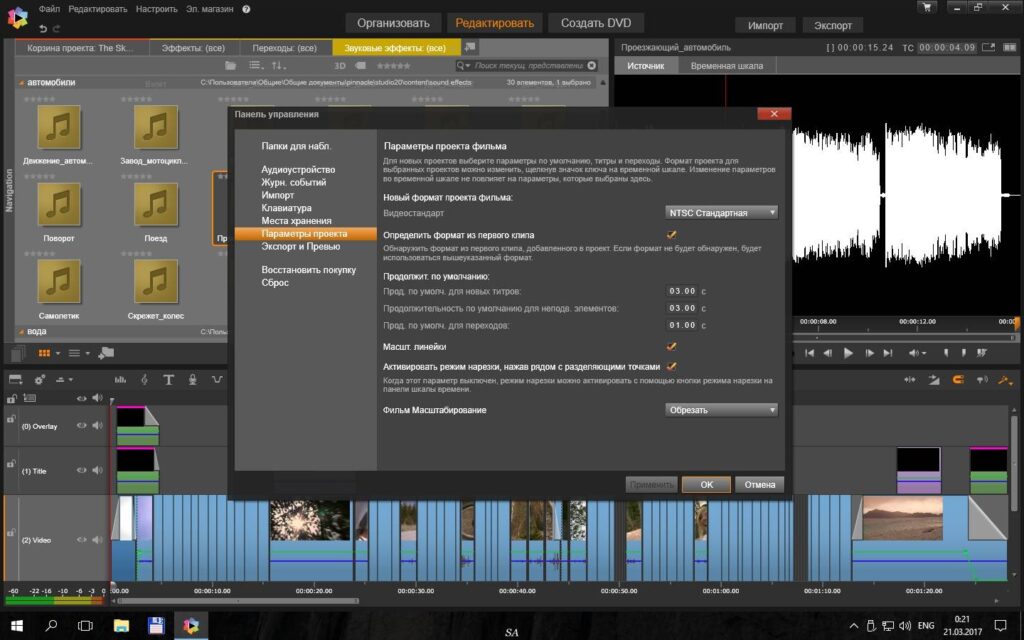This screenshot has width=1024, height=640.
Task: Hide the Overlay track via its eye icon
Action: [82, 426]
